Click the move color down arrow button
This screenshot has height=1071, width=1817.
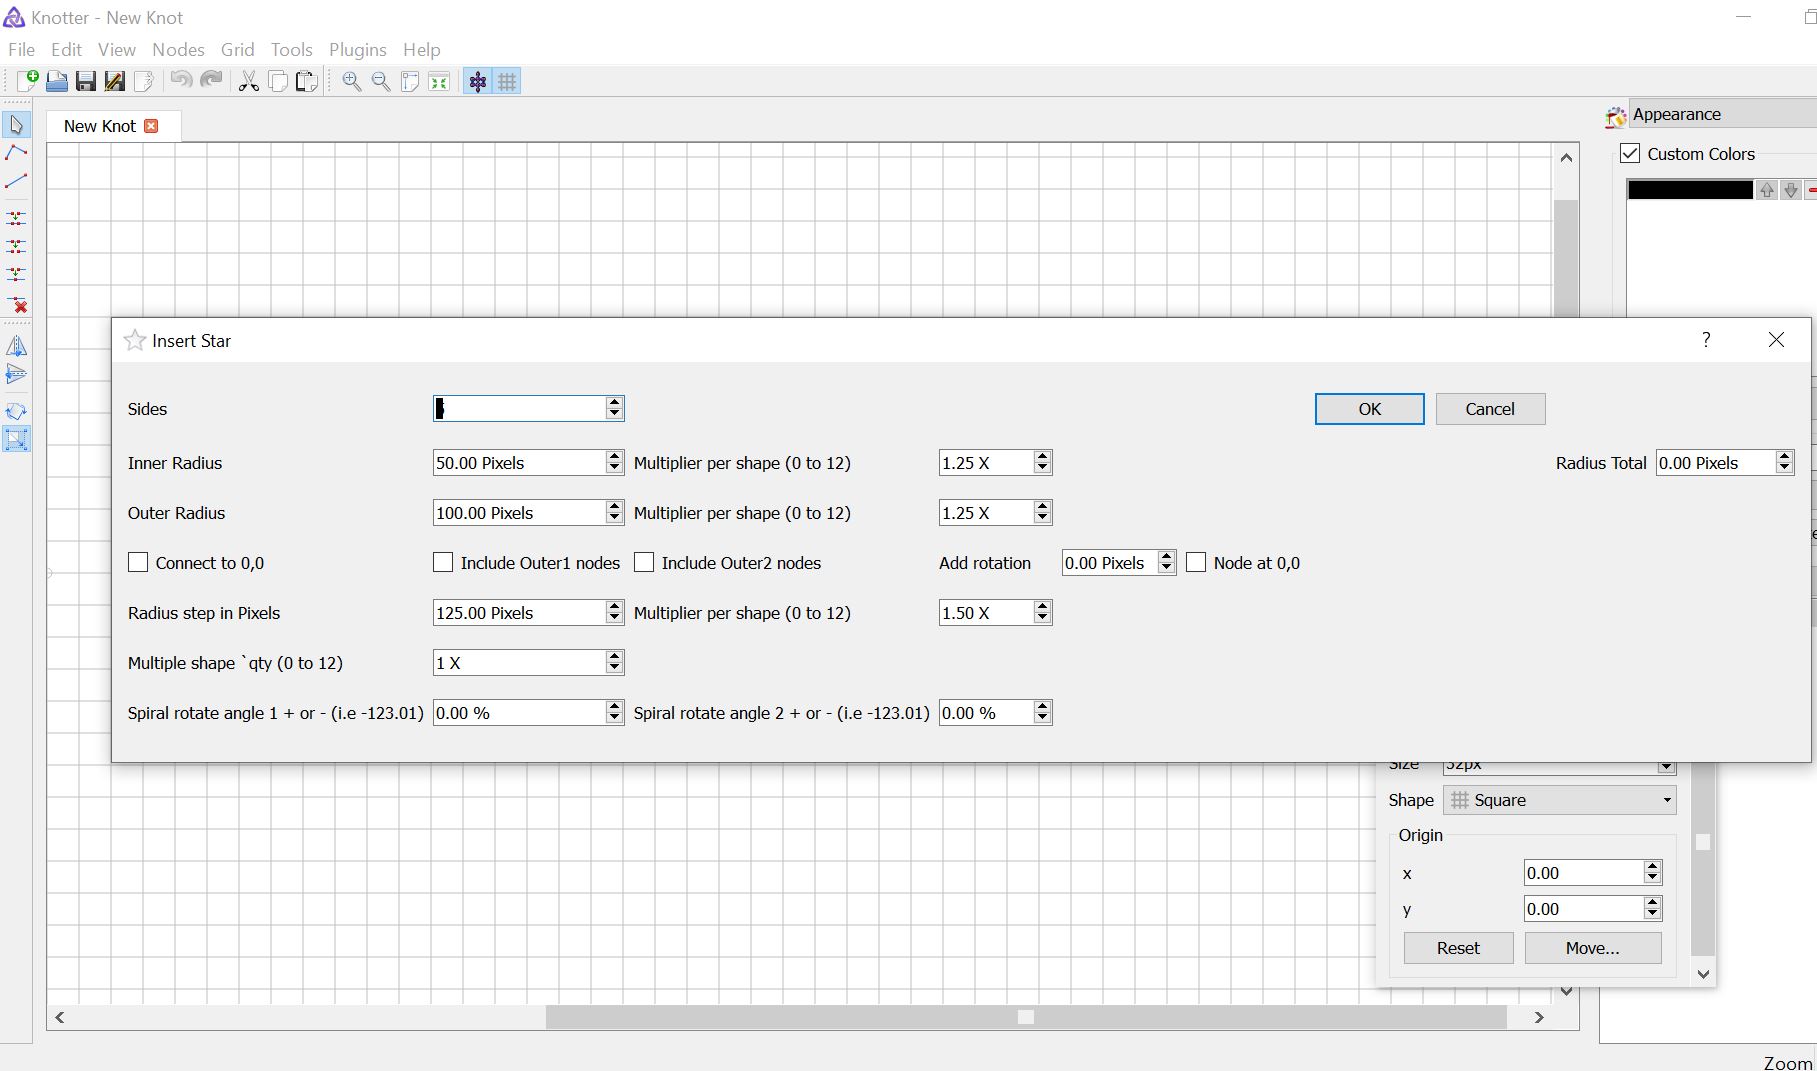click(x=1790, y=190)
